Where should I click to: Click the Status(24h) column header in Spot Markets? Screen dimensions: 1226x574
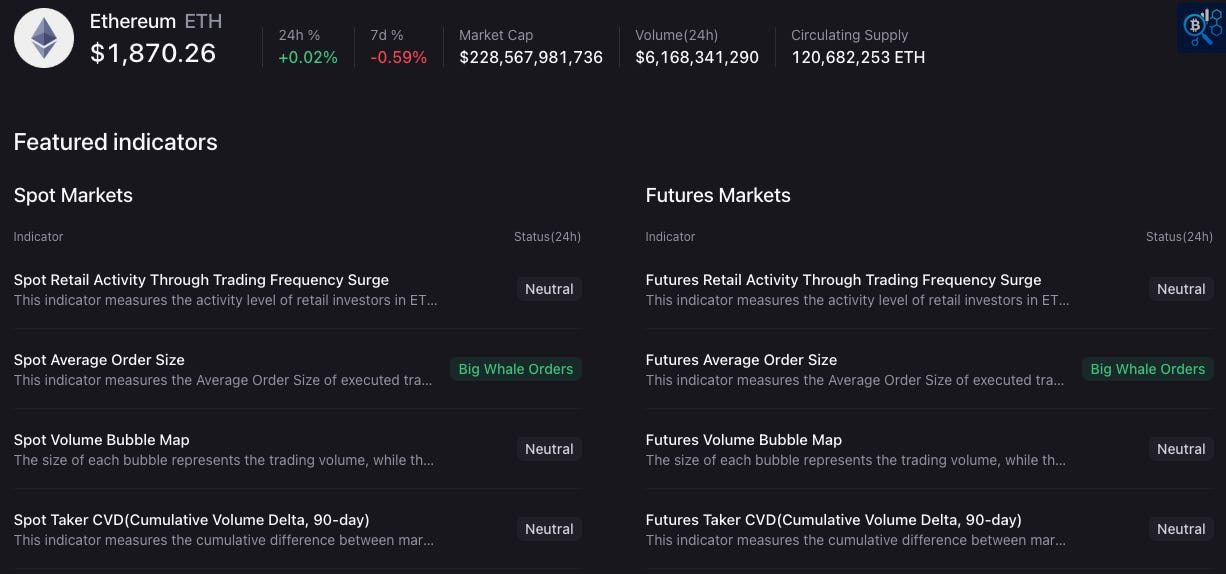pos(547,237)
